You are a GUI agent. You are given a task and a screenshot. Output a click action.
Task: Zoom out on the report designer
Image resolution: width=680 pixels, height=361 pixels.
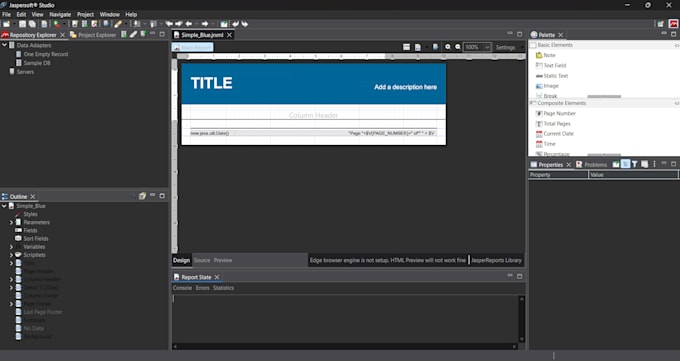click(x=458, y=47)
